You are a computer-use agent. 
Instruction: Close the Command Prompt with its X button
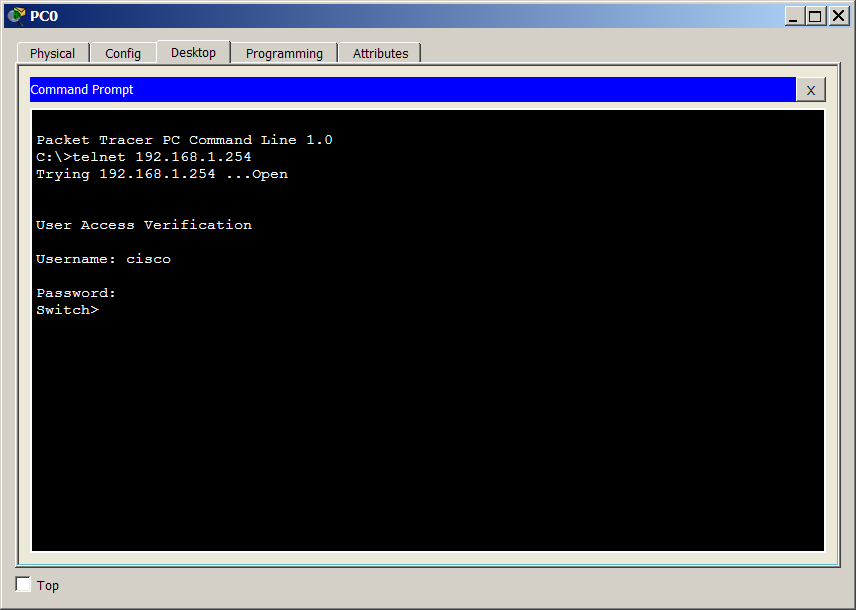[810, 90]
